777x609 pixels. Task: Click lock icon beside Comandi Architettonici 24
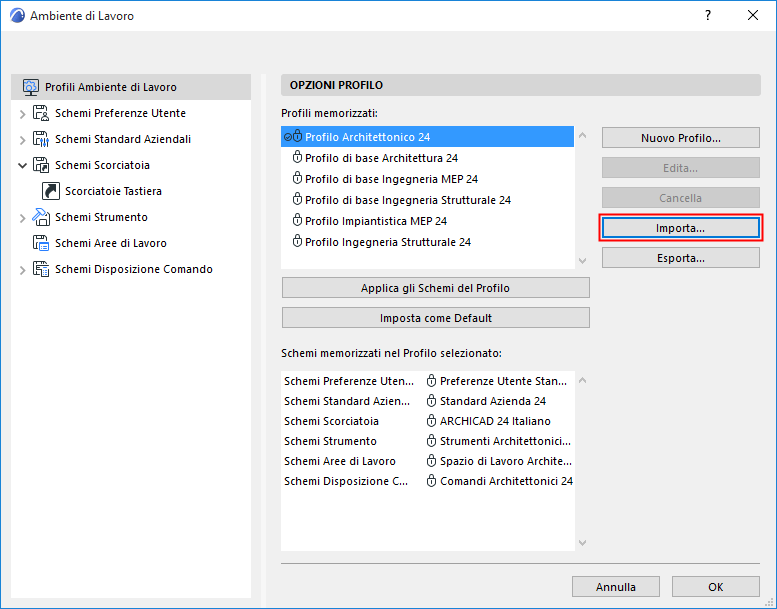pyautogui.click(x=432, y=481)
